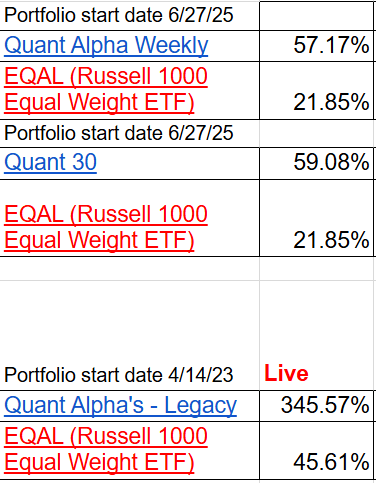The width and height of the screenshot is (376, 483).
Task: Click EQAL link below Quant Alpha's Legacy
Action: click(x=106, y=449)
